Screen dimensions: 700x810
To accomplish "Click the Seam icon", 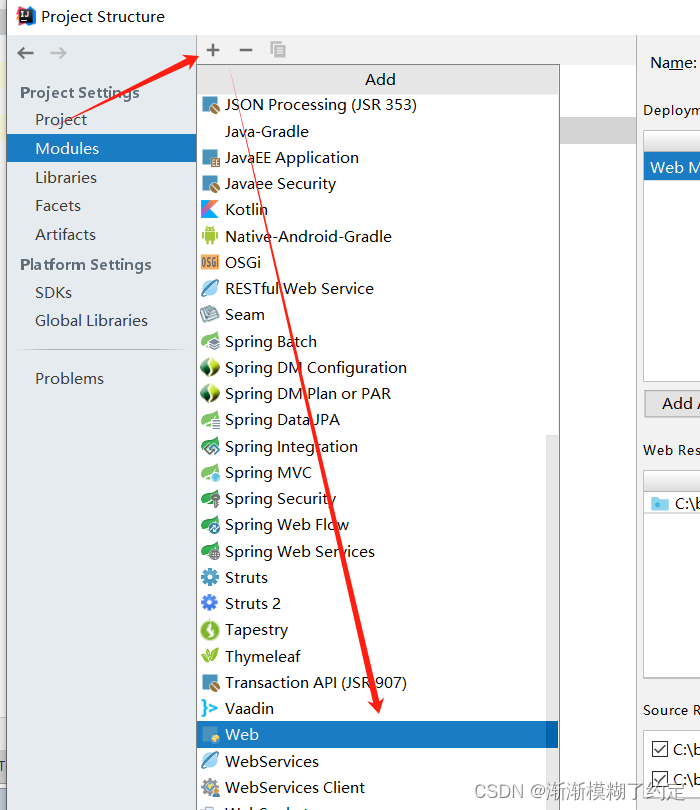I will point(210,314).
